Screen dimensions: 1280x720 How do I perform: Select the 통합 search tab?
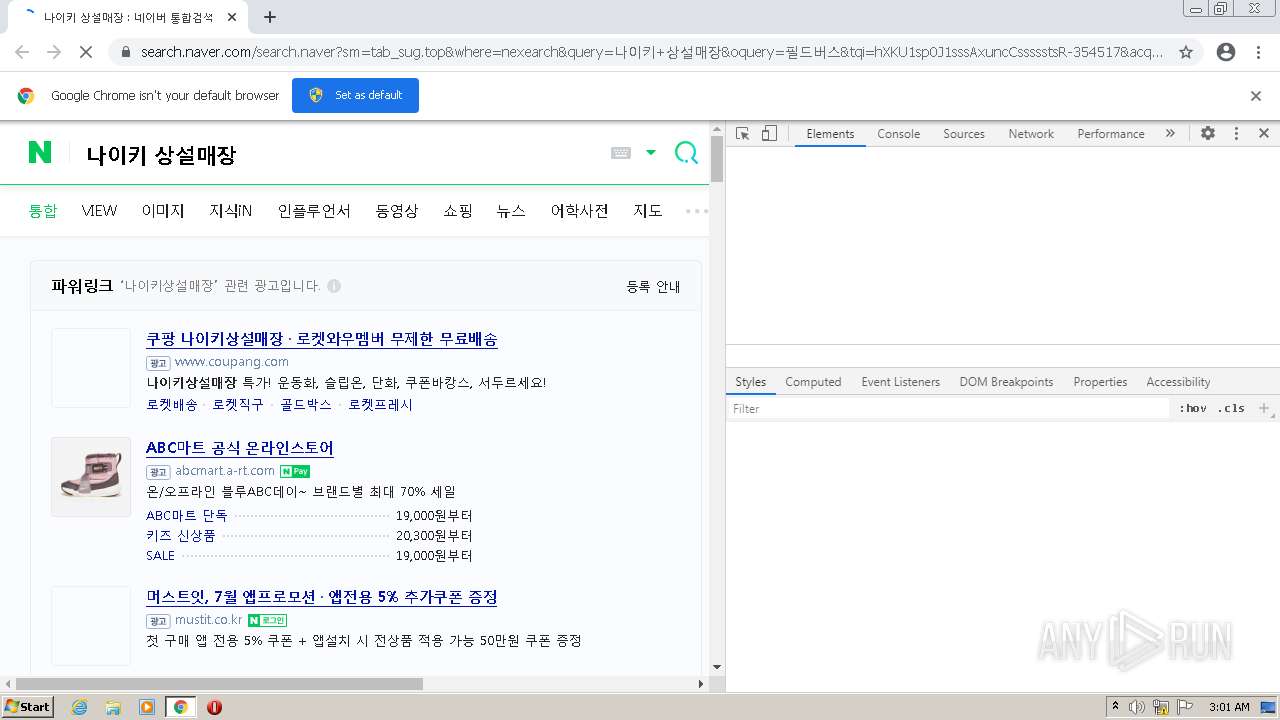point(43,211)
